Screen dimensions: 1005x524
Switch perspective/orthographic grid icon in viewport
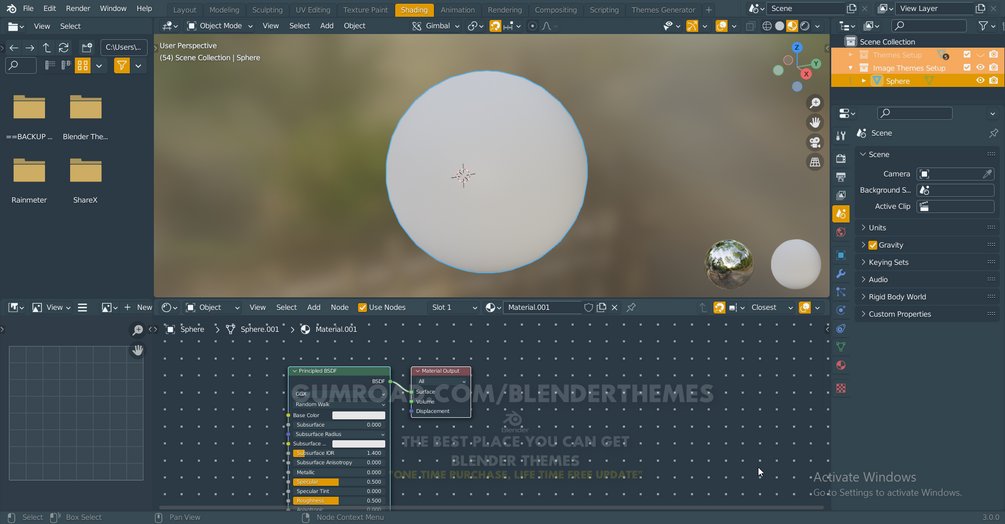(x=815, y=162)
